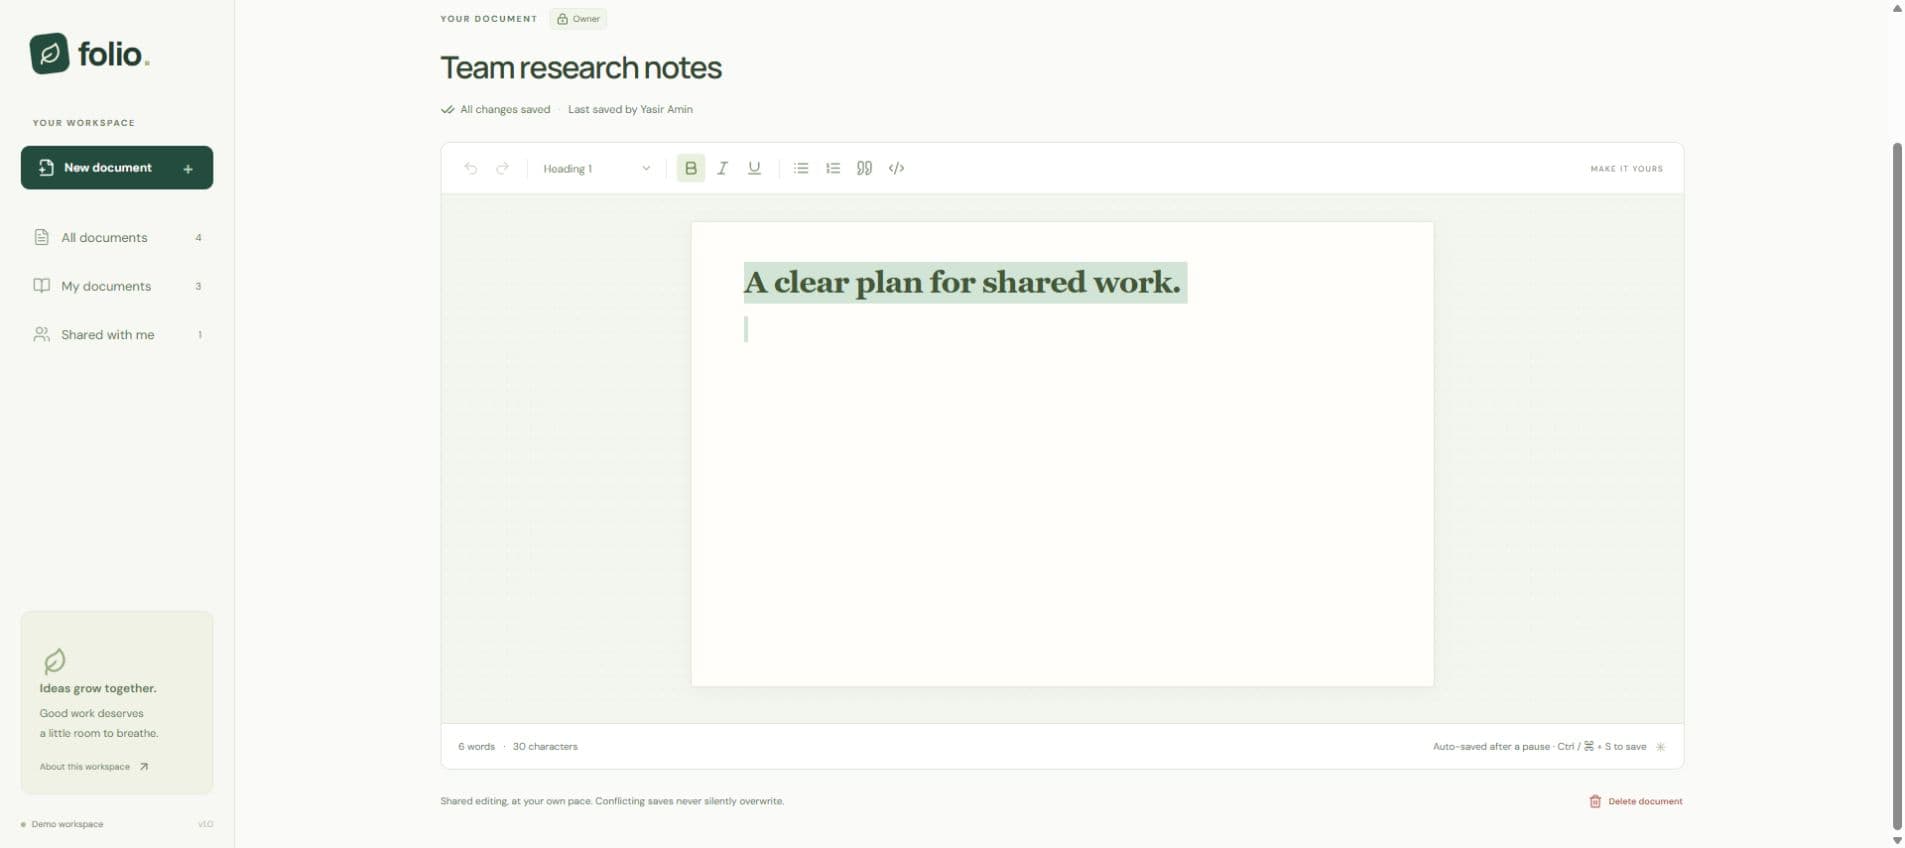1905x848 pixels.
Task: Create a New document
Action: click(117, 168)
